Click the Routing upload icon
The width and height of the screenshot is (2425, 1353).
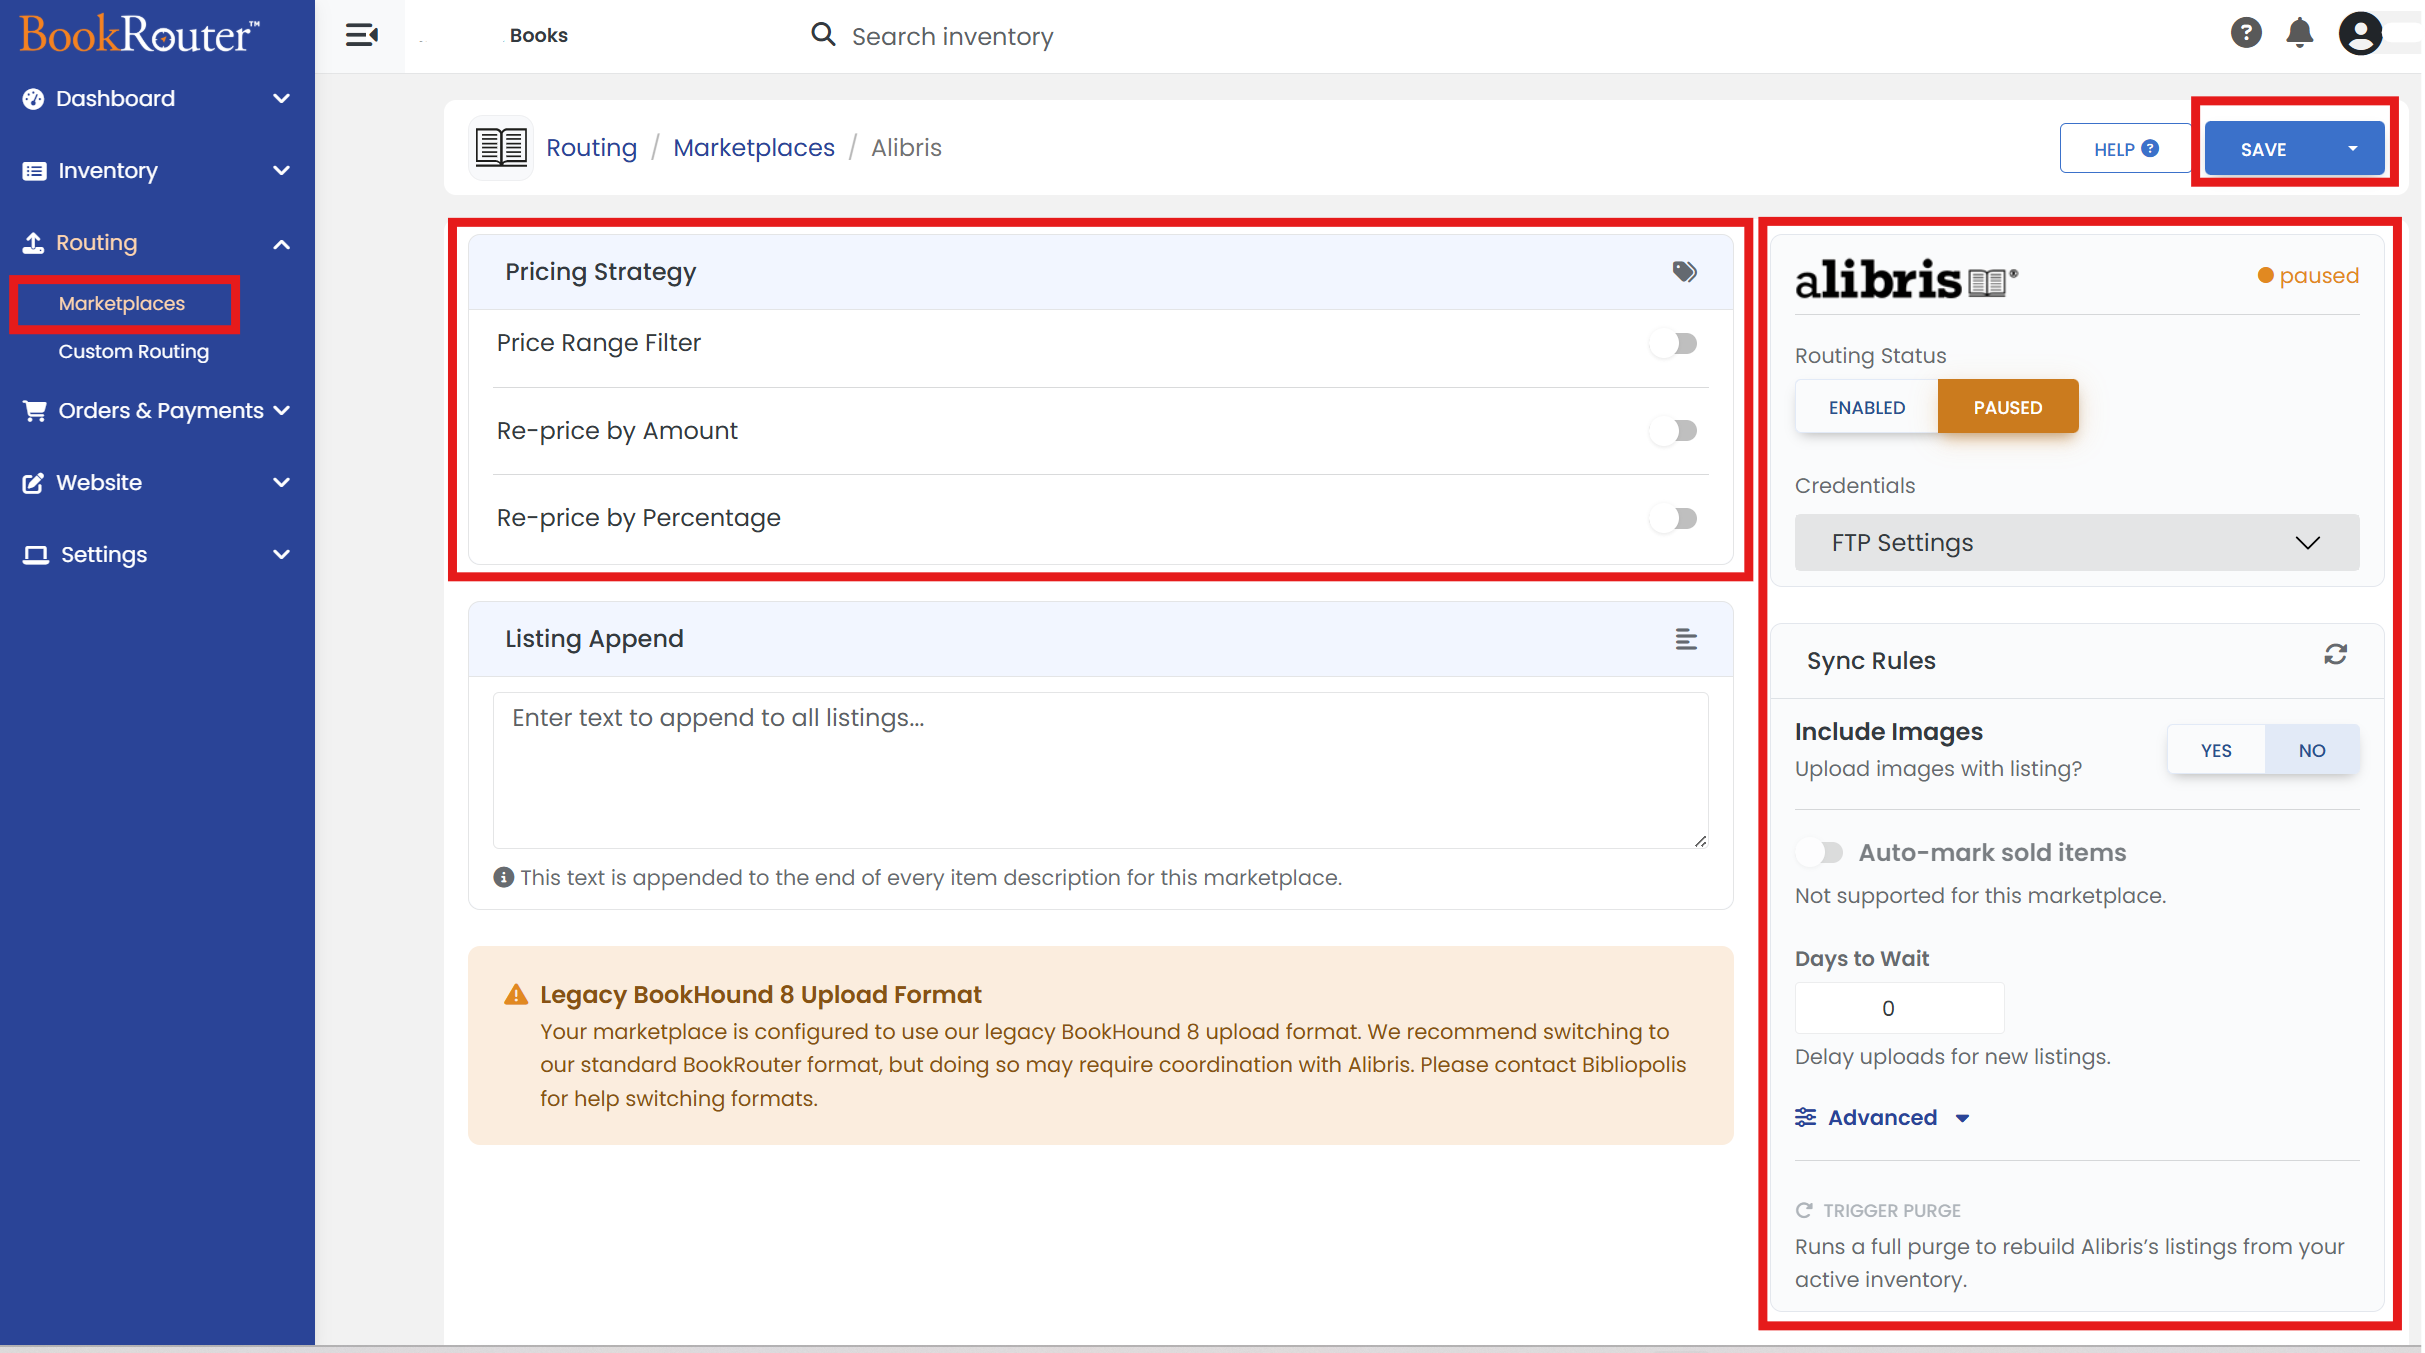(34, 243)
